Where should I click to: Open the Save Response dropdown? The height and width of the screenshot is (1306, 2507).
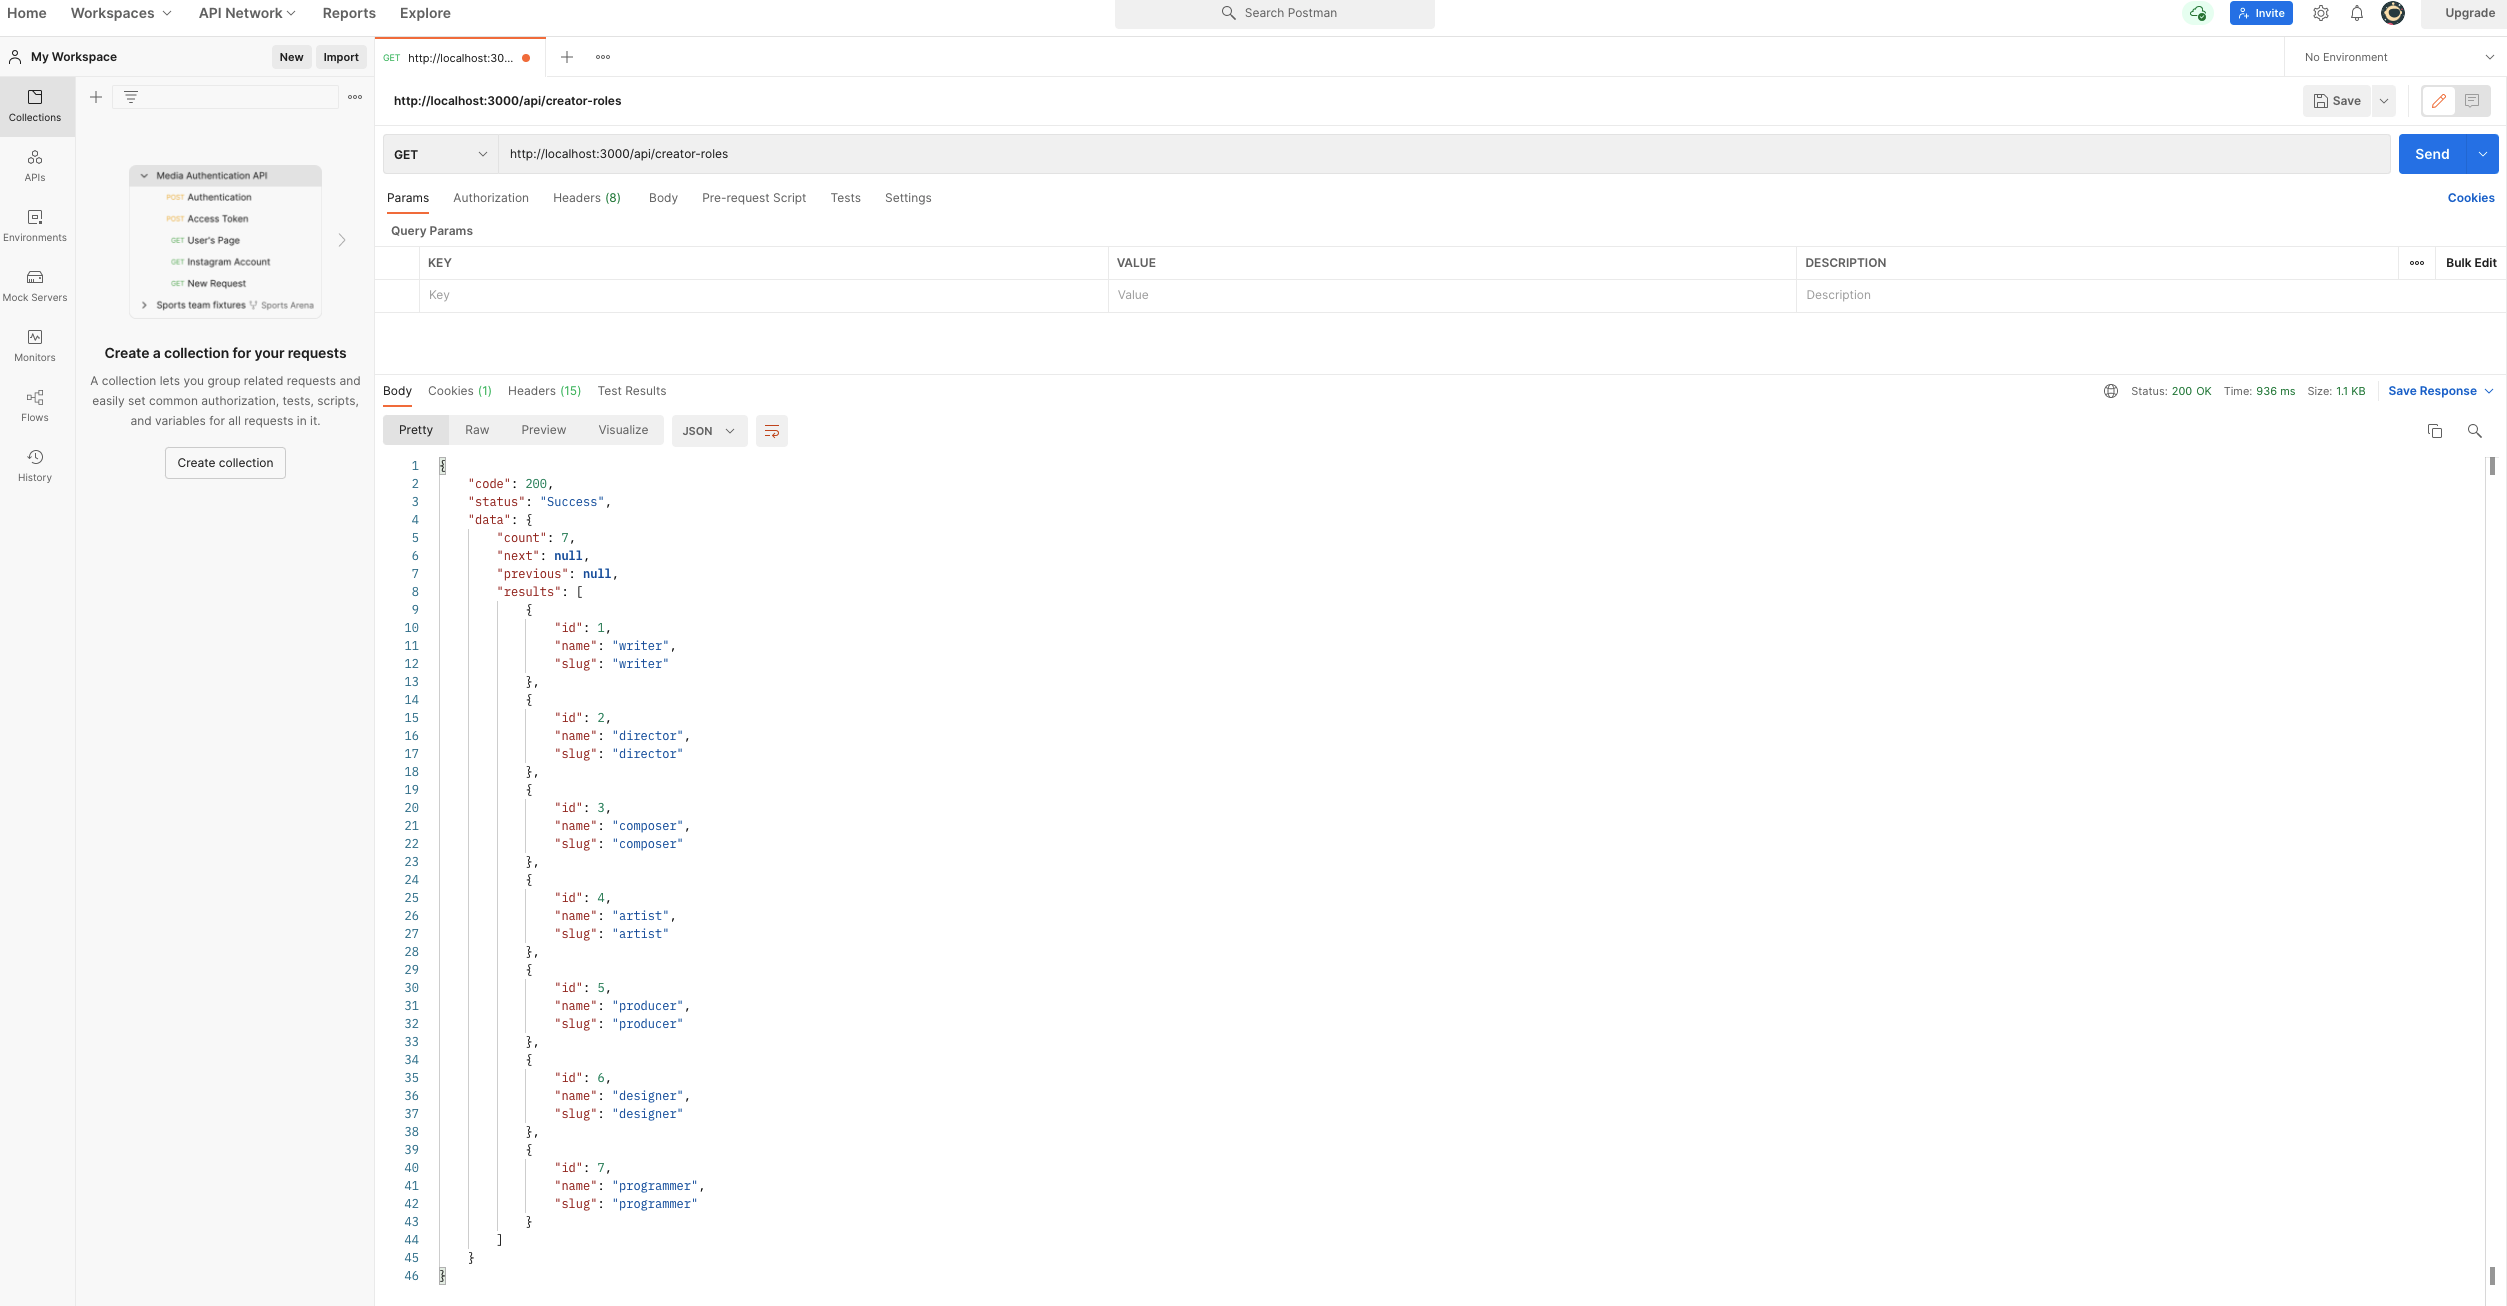[x=2441, y=391]
